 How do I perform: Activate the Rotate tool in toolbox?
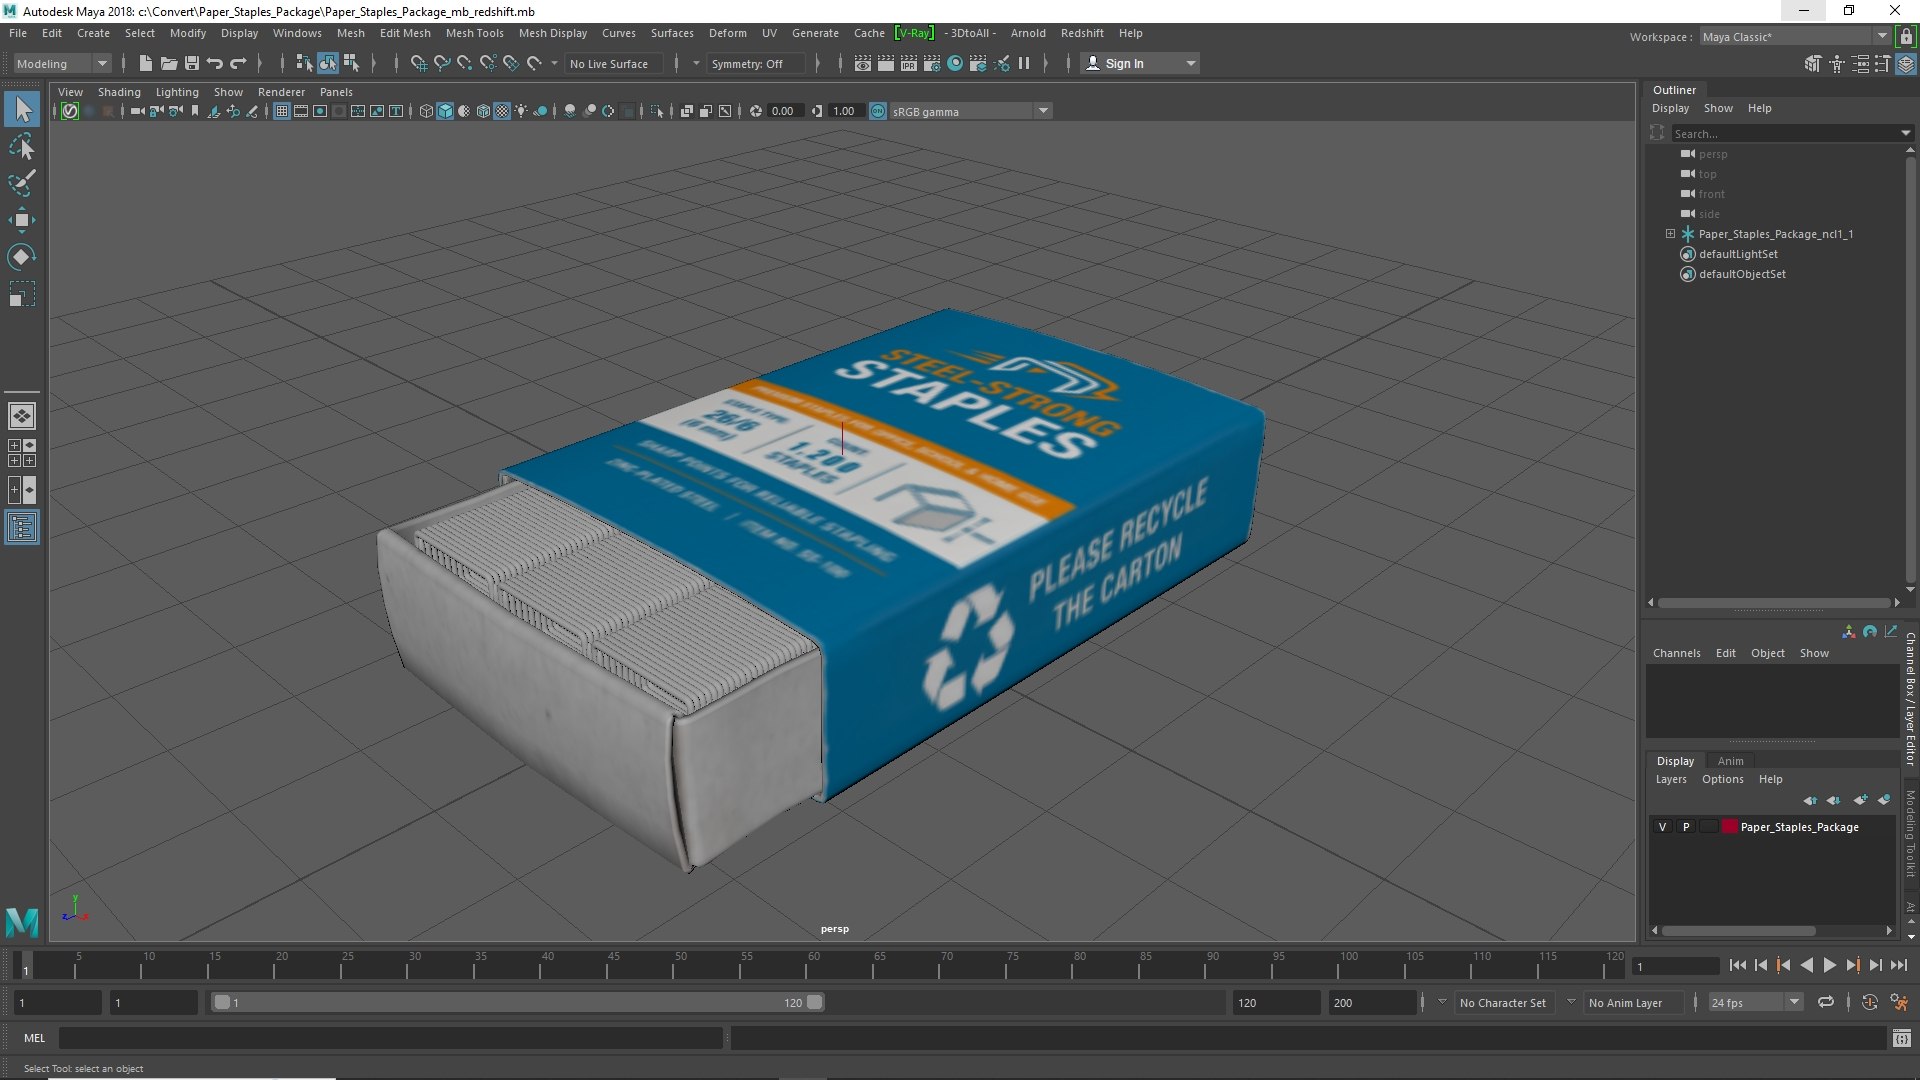tap(22, 257)
